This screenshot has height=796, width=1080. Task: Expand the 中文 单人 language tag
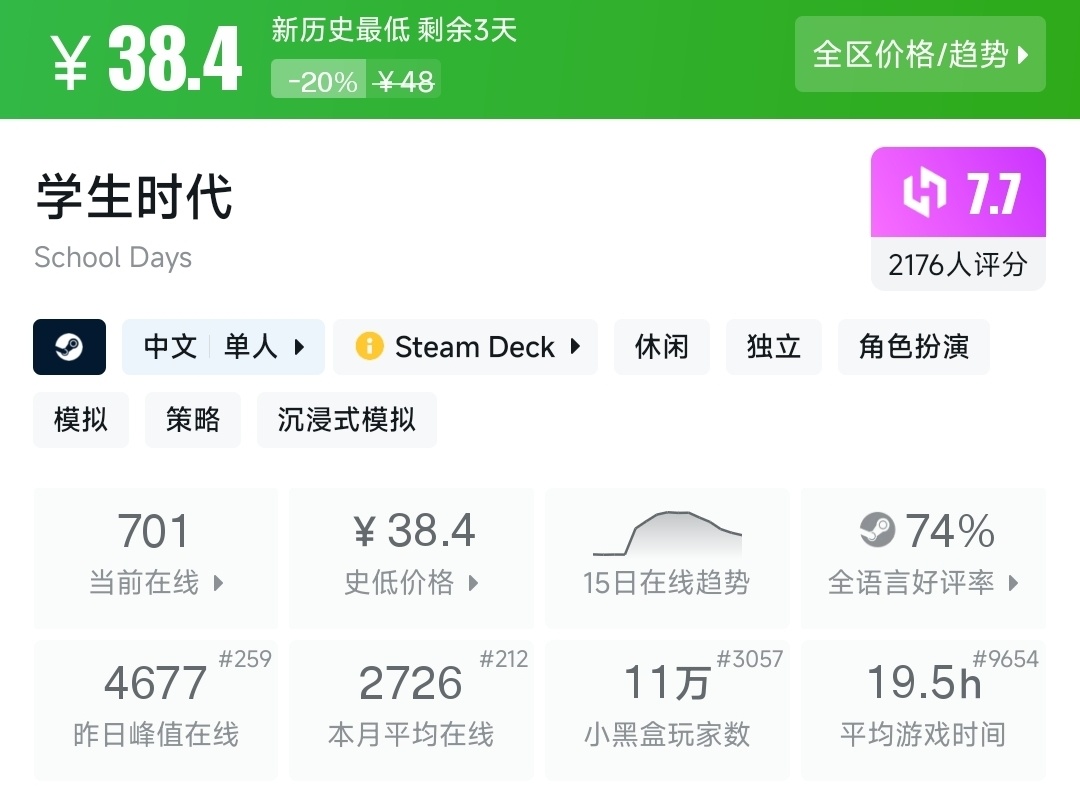point(223,347)
